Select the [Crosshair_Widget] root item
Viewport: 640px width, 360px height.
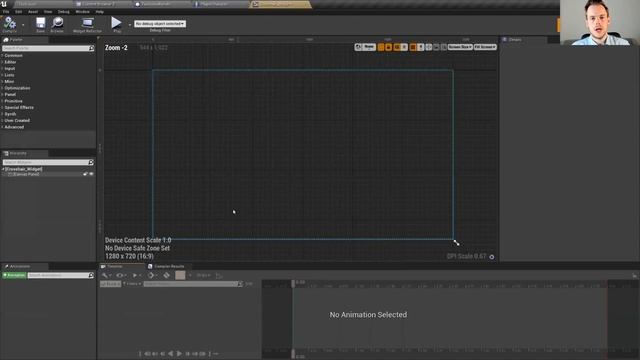click(23, 169)
